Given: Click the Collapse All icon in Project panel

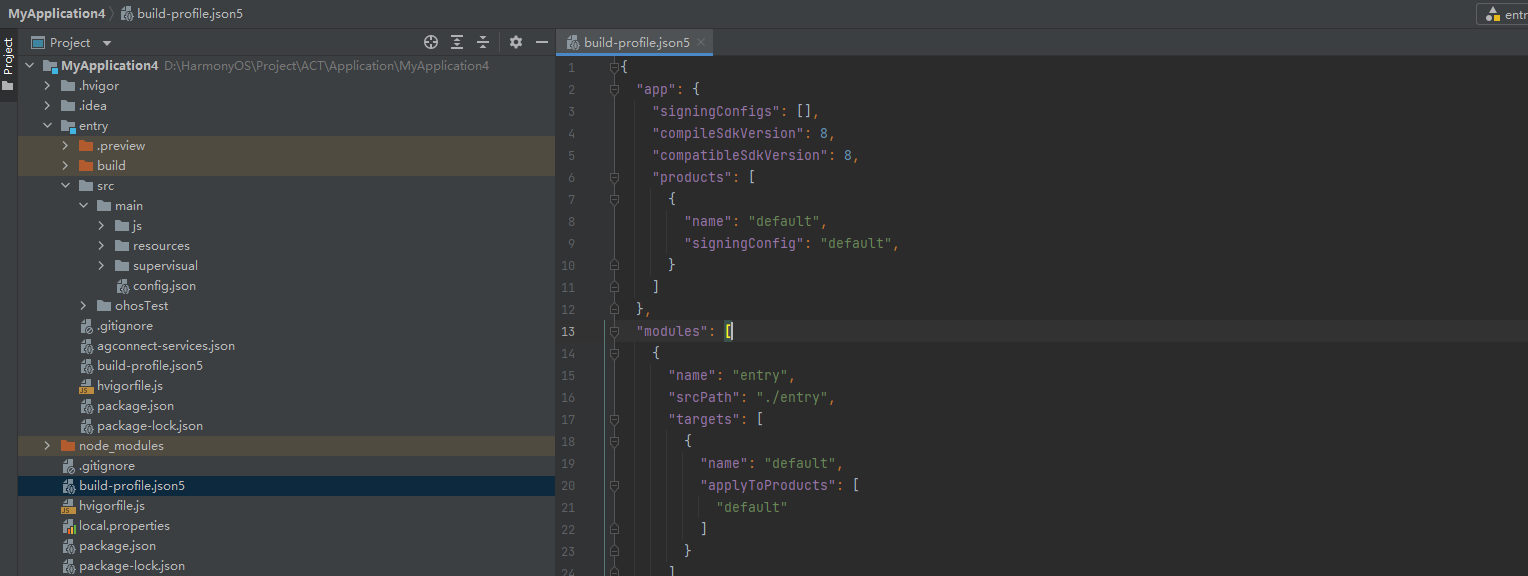Looking at the screenshot, I should point(483,42).
